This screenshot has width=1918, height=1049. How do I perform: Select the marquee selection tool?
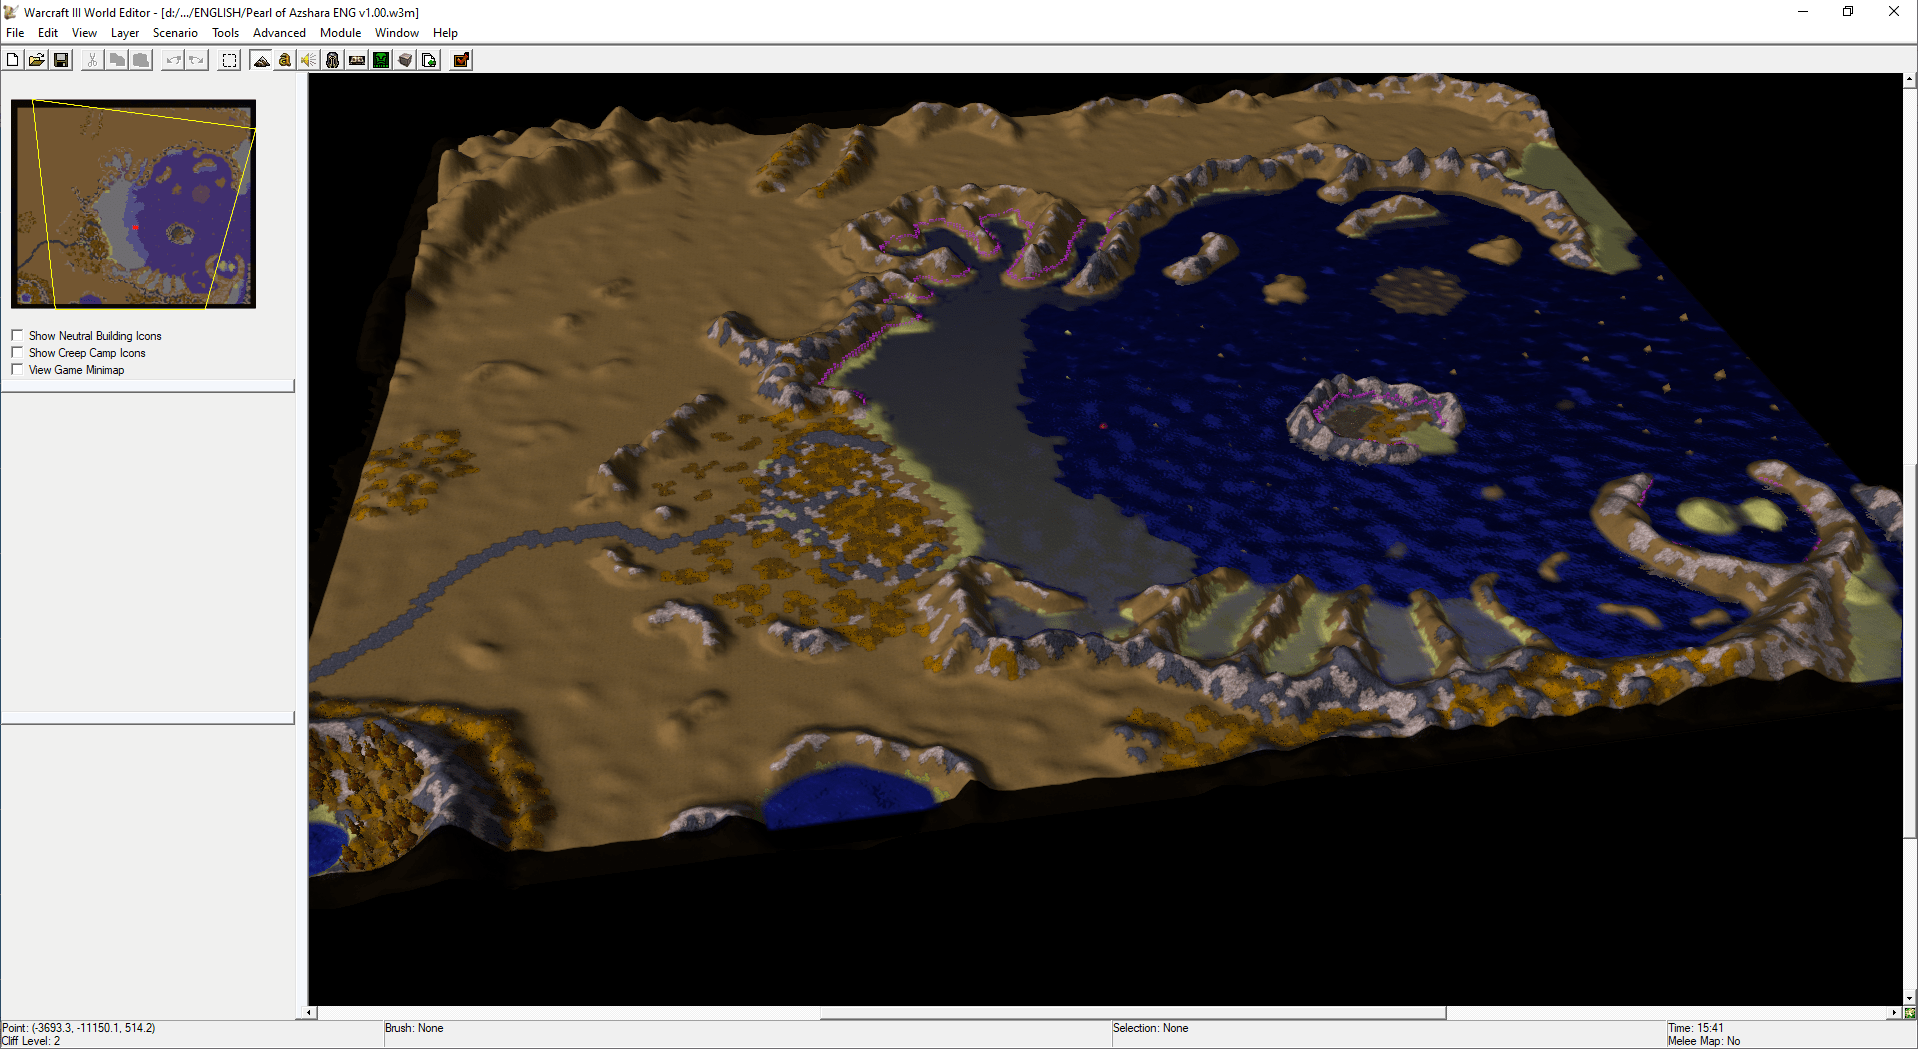tap(228, 60)
